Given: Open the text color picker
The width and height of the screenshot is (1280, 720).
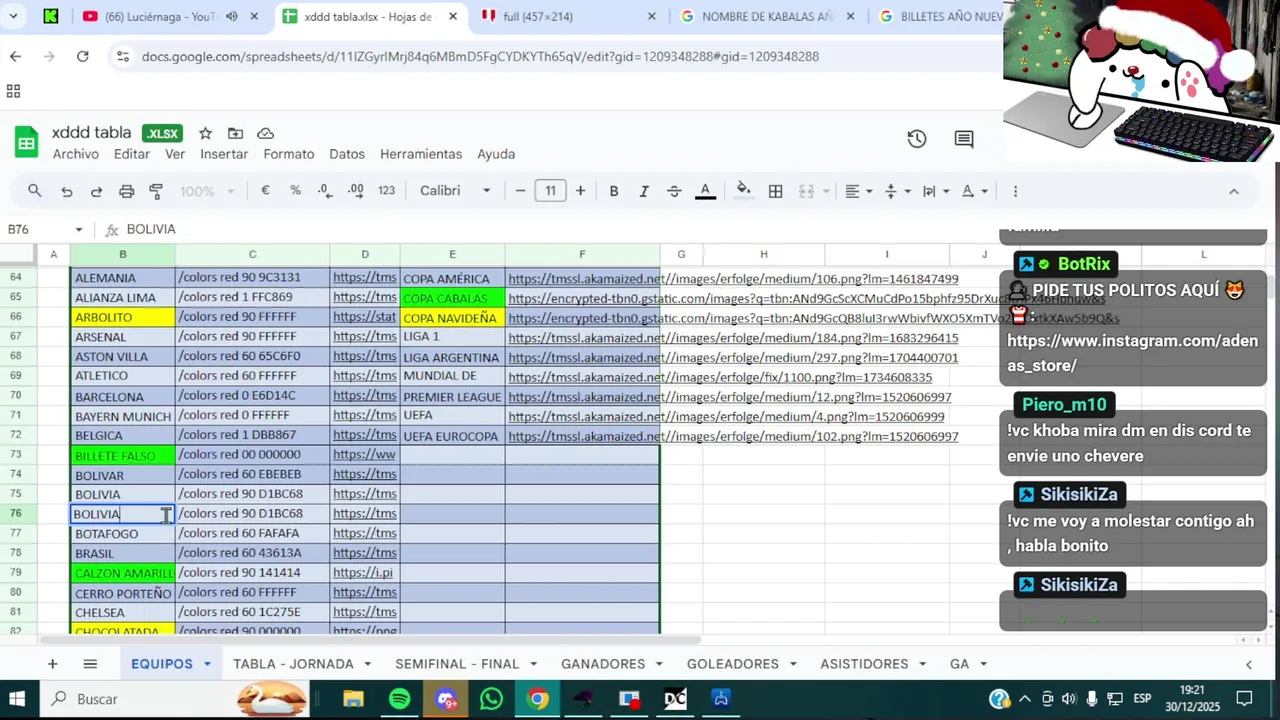Looking at the screenshot, I should [705, 191].
